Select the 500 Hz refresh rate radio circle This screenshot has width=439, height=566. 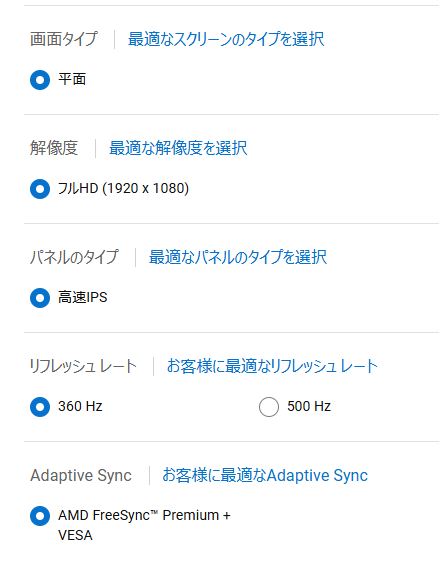tap(269, 407)
